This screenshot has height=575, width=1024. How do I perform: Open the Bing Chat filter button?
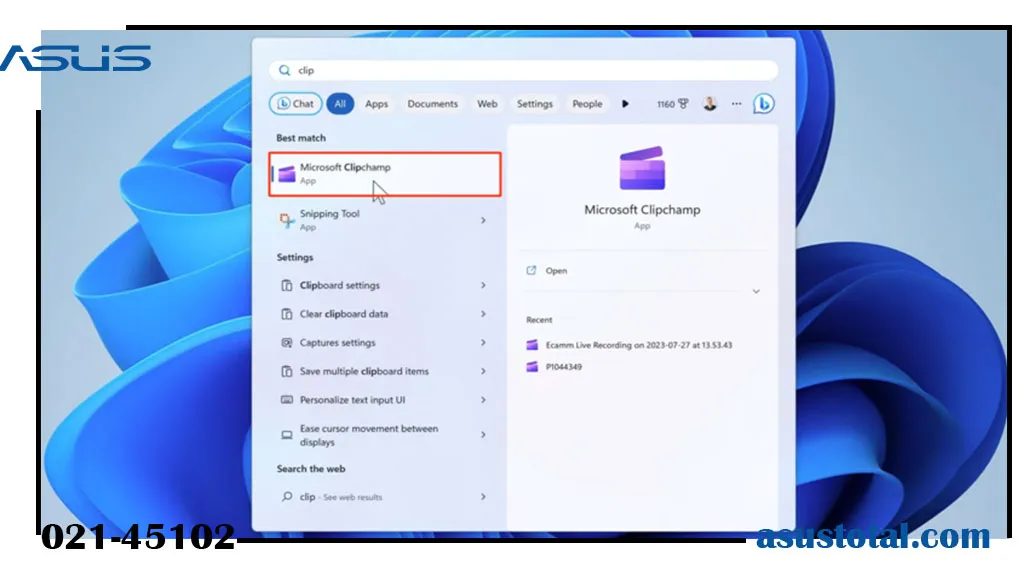pyautogui.click(x=295, y=103)
